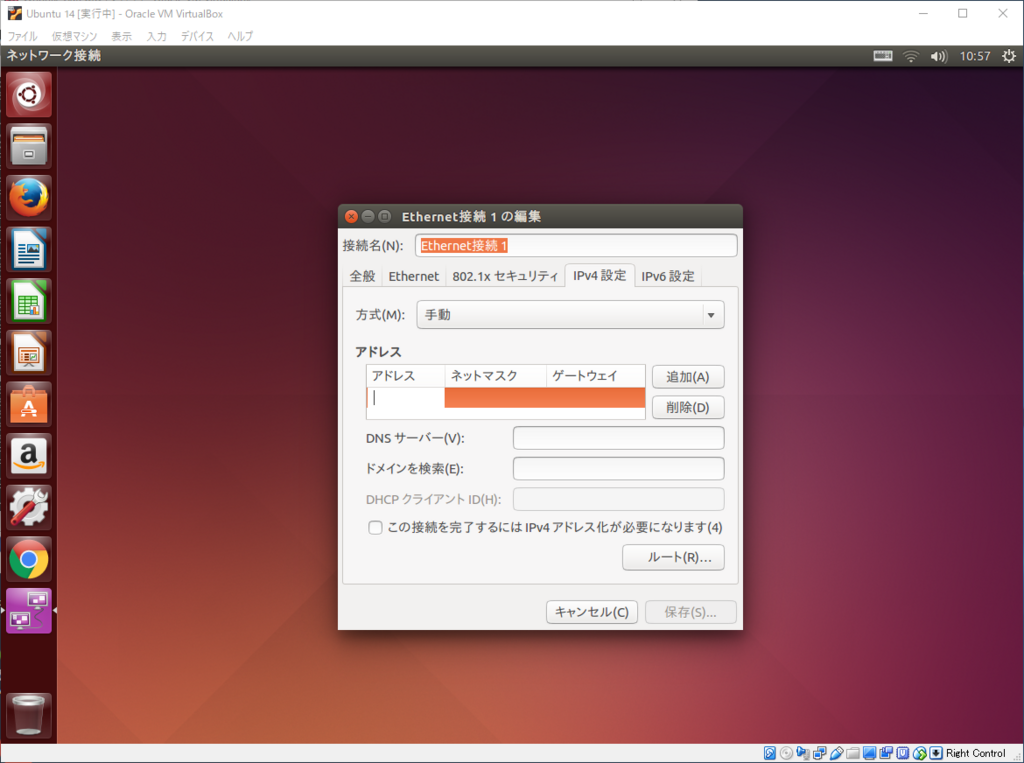Open LibreOffice Writer from launcher
1024x763 pixels.
[29, 250]
